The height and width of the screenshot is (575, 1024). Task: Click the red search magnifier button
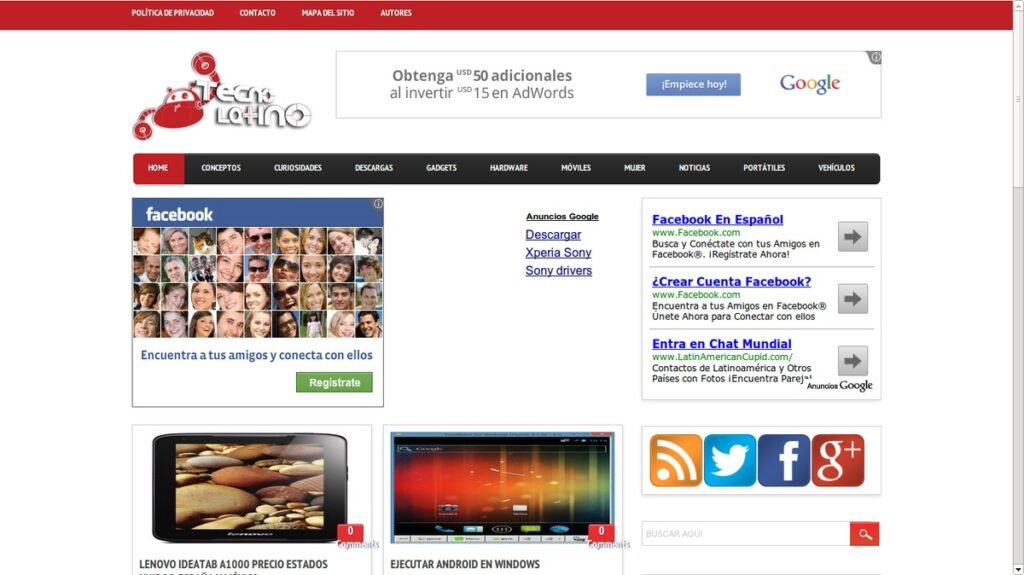click(x=865, y=534)
